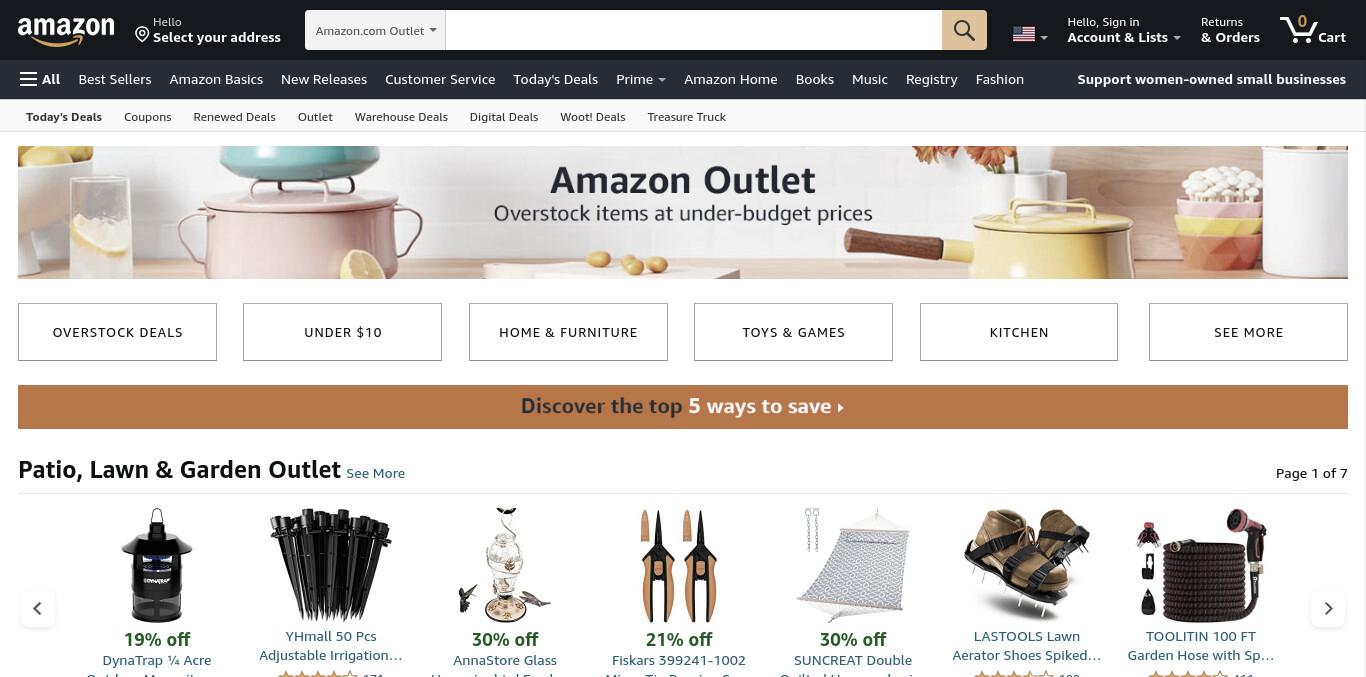This screenshot has width=1366, height=677.
Task: Open the All hamburger menu
Action: (40, 79)
